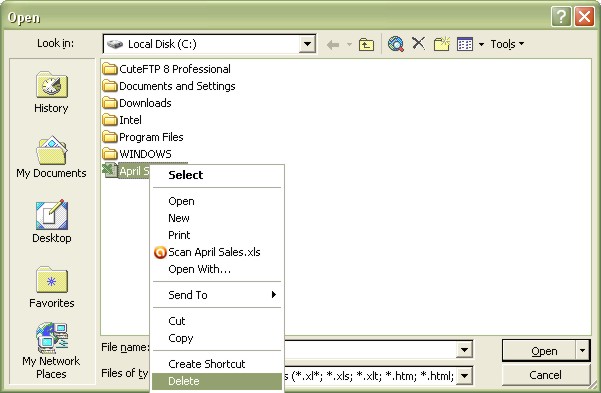This screenshot has width=601, height=393.
Task: Go back using the Back arrow icon
Action: pos(333,44)
